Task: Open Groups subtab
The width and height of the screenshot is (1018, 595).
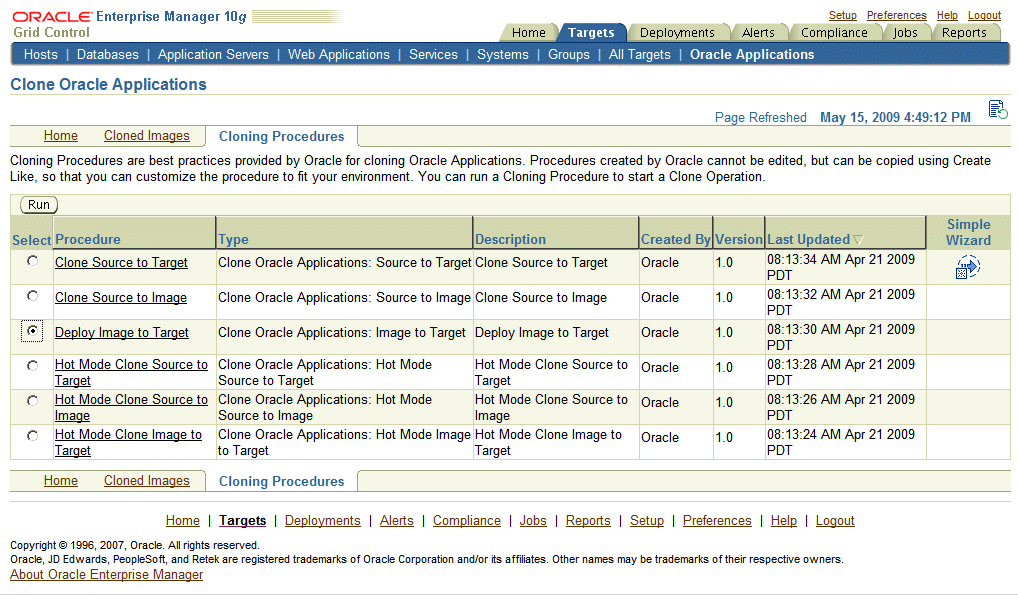Action: click(569, 55)
